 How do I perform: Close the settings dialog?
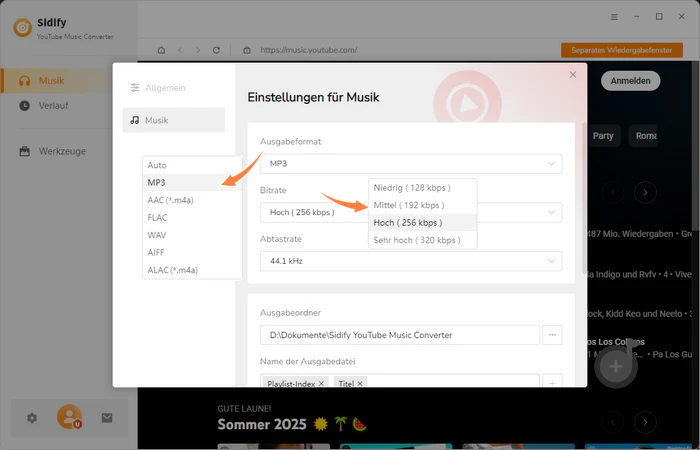[x=573, y=75]
